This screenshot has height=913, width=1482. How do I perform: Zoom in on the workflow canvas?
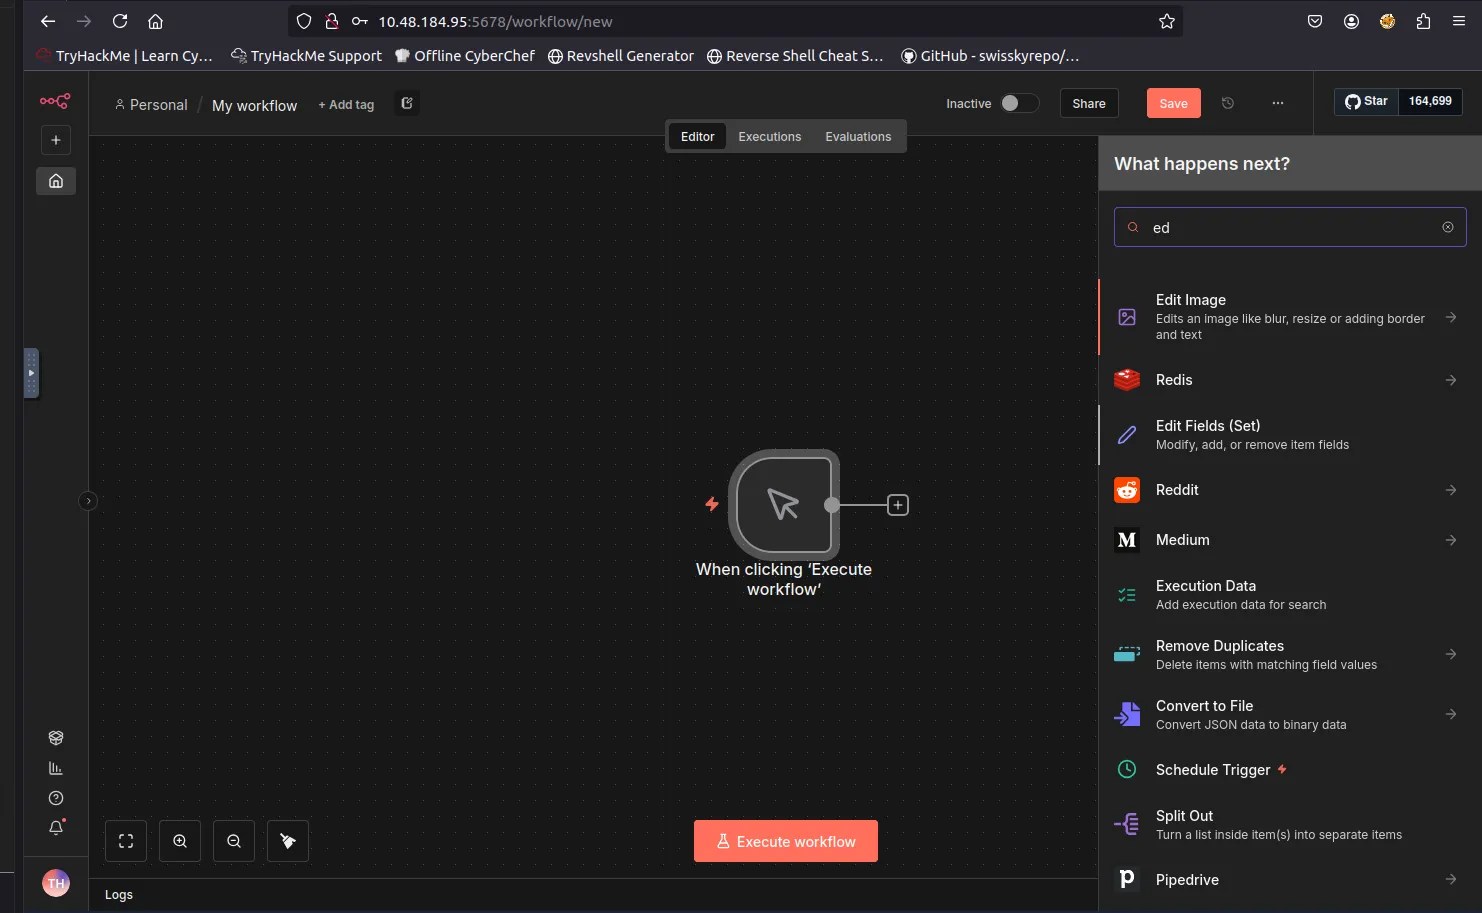(180, 841)
